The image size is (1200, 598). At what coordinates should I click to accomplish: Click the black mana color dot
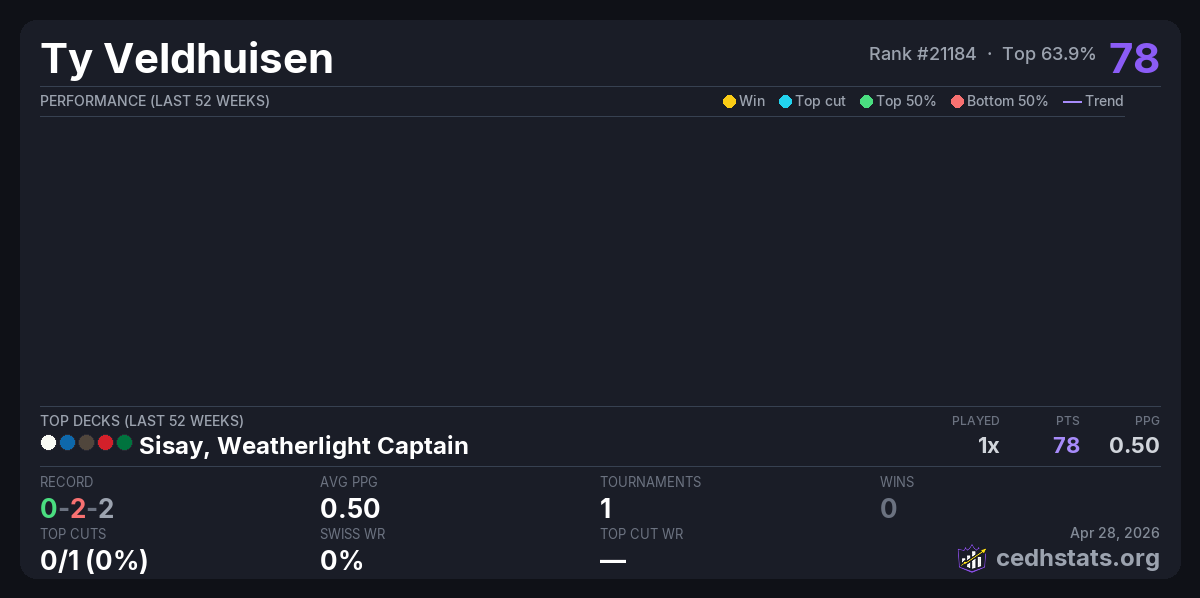[86, 442]
